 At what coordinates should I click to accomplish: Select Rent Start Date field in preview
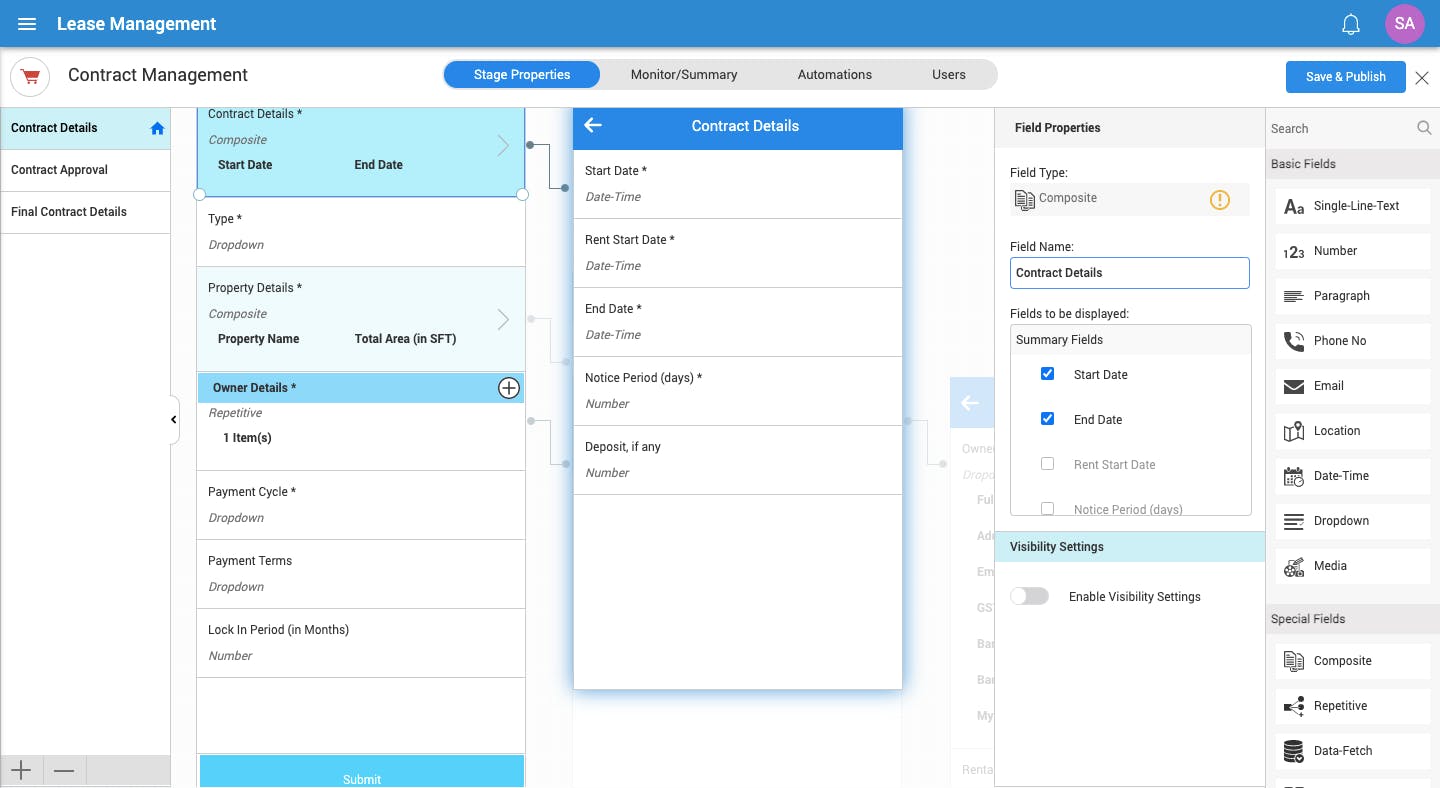738,253
